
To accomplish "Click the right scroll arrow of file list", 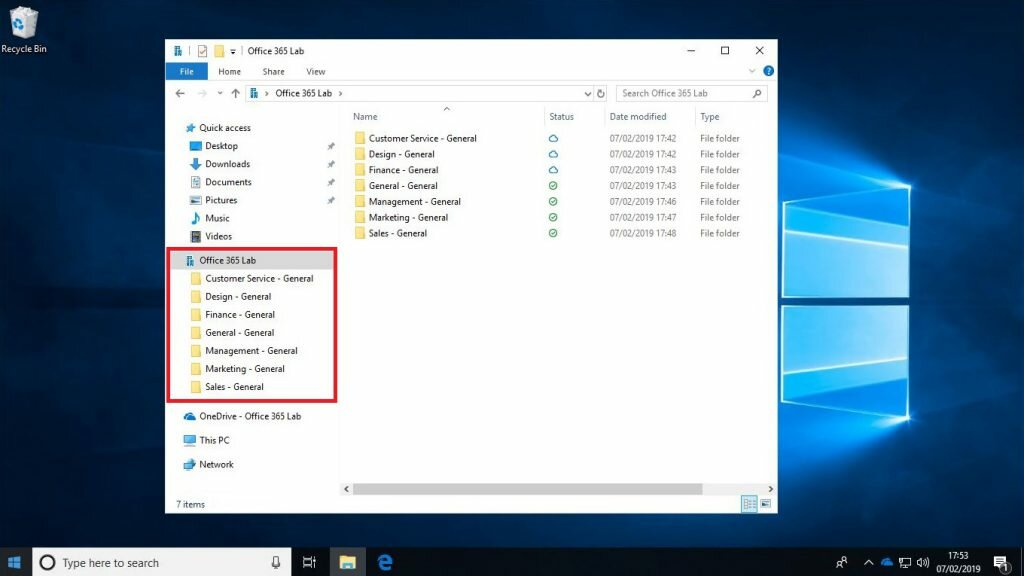I will coord(771,489).
